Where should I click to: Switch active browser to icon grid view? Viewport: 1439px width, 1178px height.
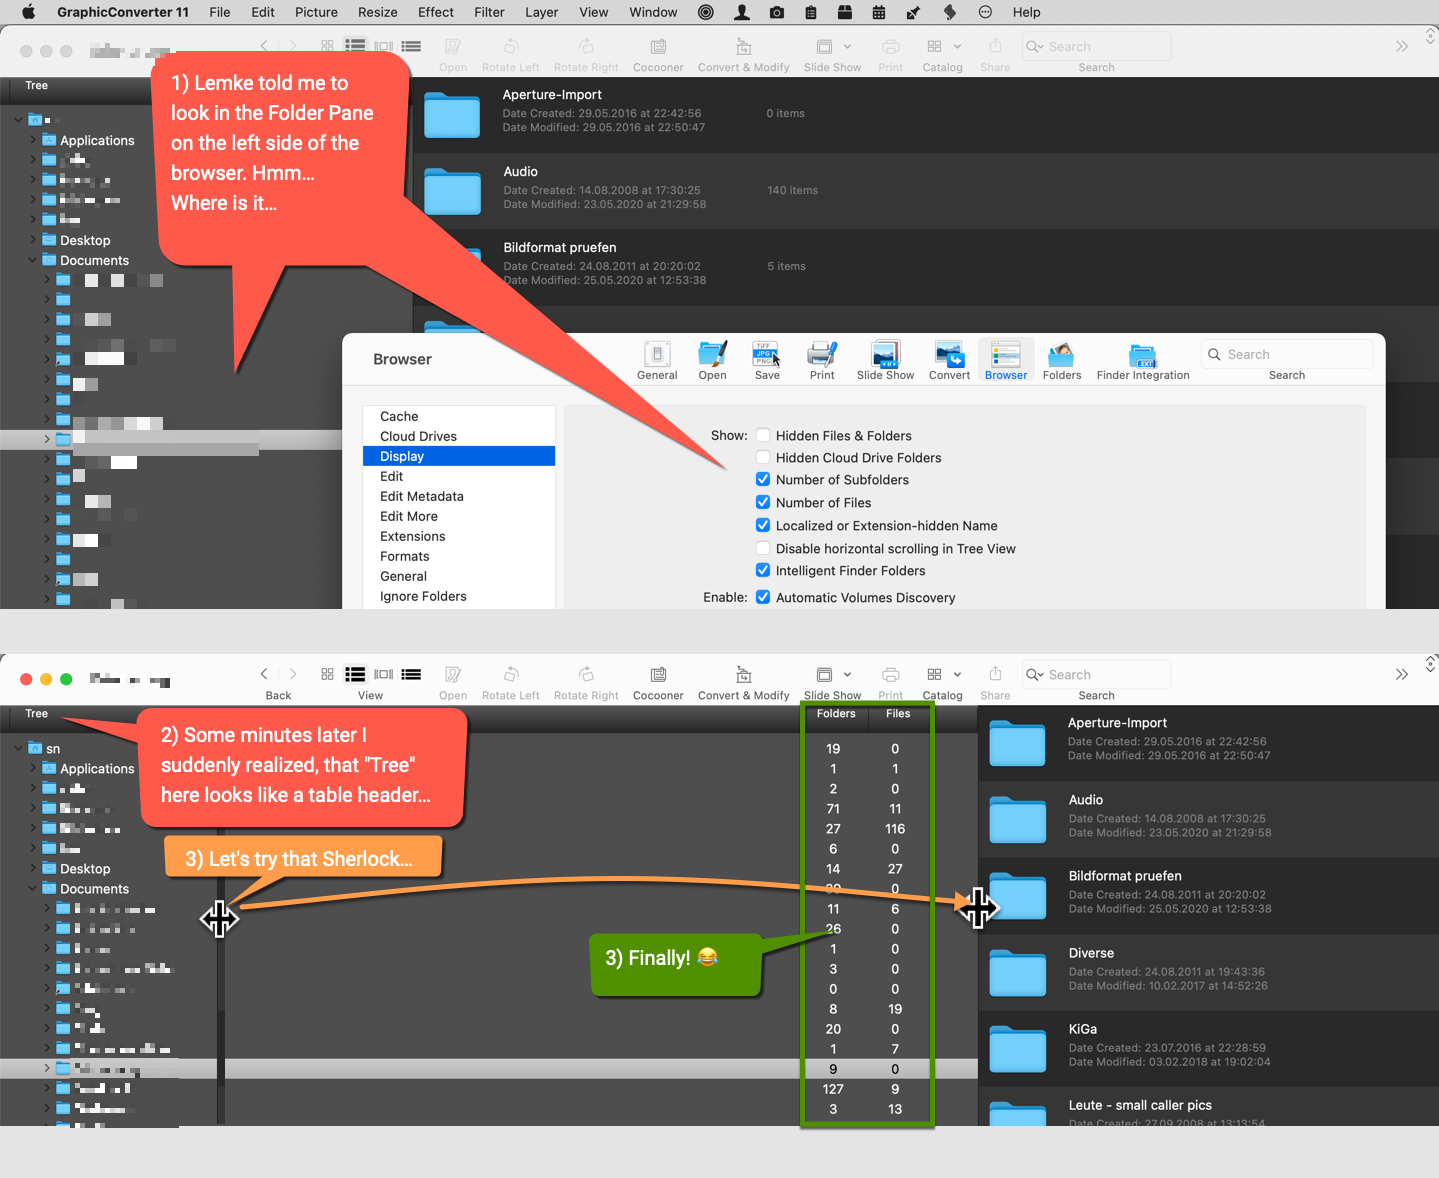tap(327, 675)
